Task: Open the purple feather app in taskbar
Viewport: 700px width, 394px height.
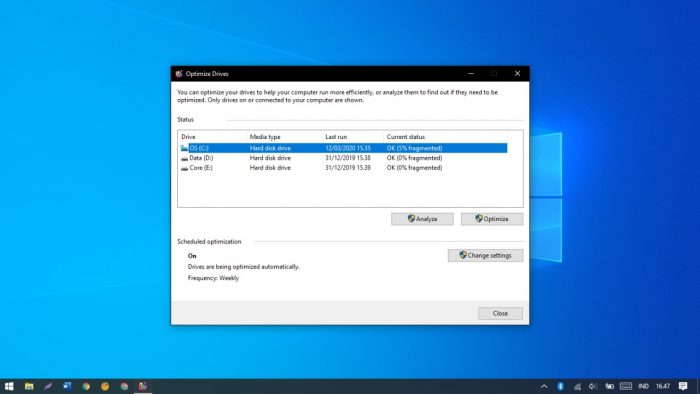Action: (x=48, y=386)
